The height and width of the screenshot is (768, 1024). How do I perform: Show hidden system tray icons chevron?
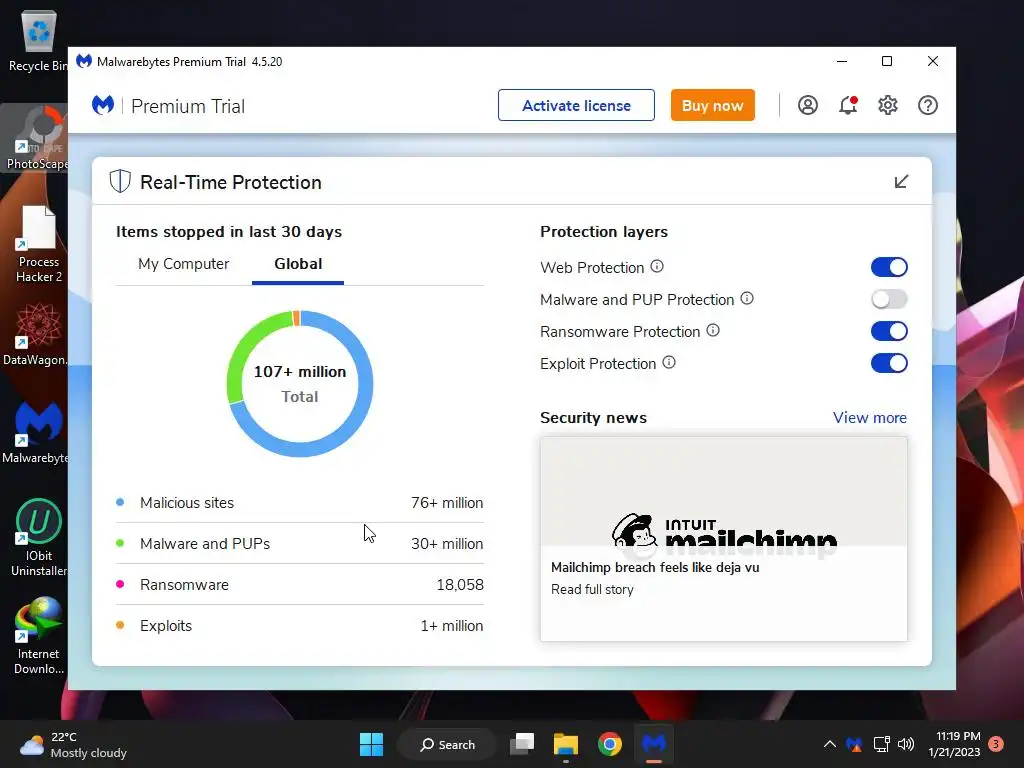click(x=829, y=744)
